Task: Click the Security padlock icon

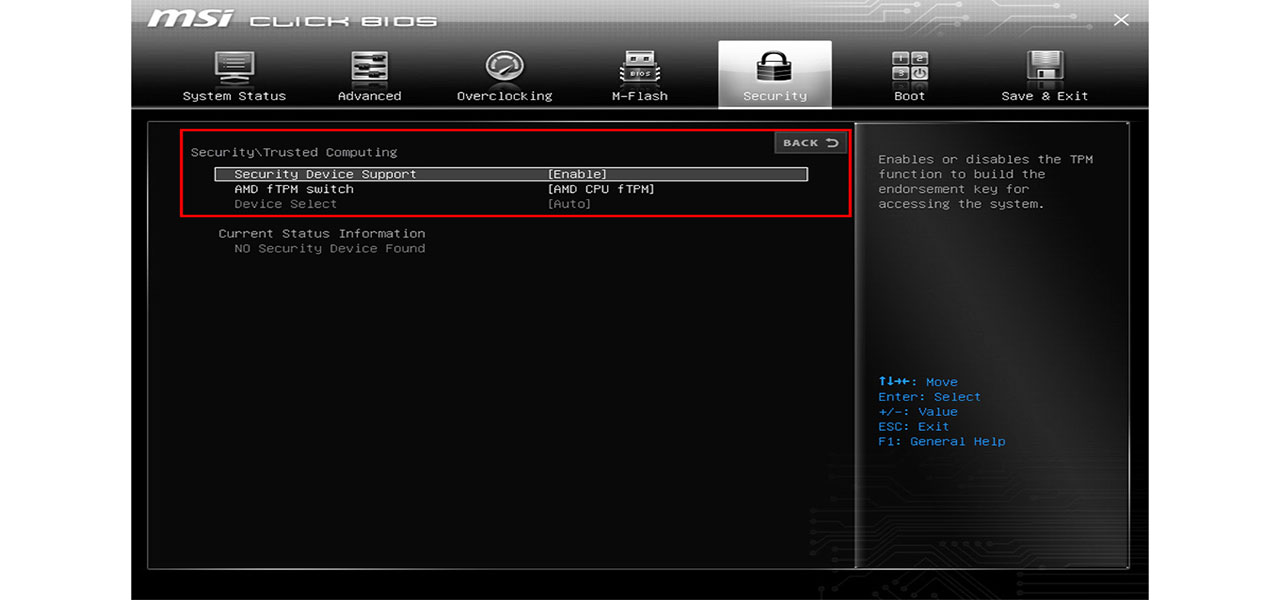Action: (x=774, y=67)
